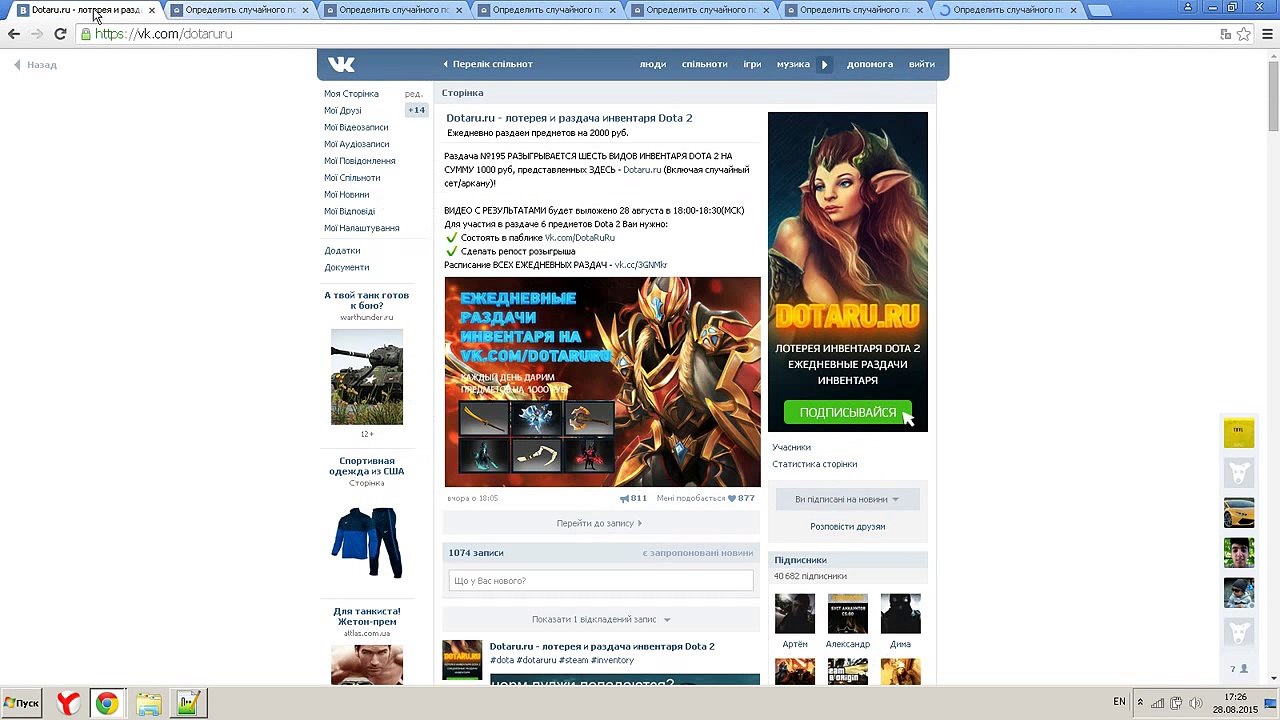
Task: Reload the page with the refresh icon
Action: 60,34
